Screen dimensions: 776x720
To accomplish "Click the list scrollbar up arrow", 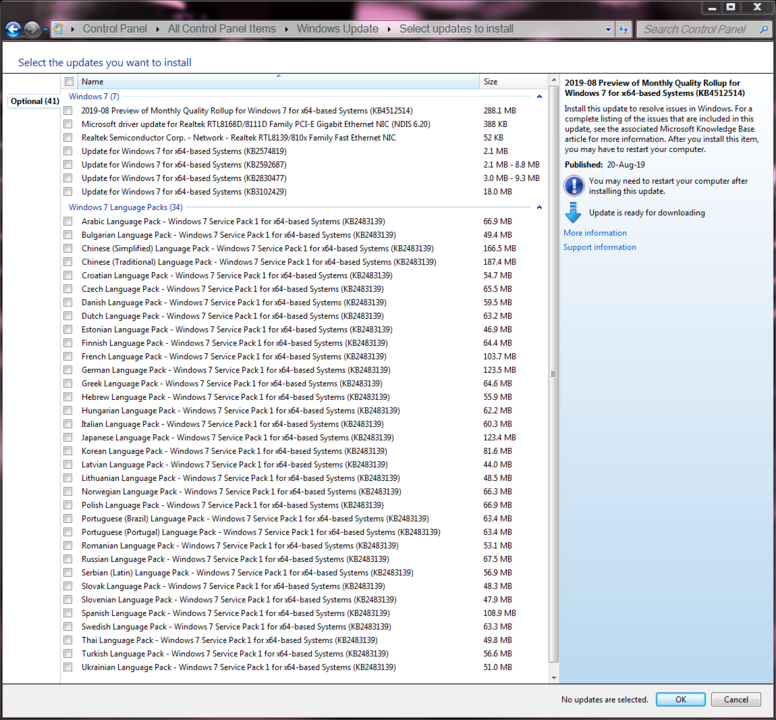I will click(554, 81).
